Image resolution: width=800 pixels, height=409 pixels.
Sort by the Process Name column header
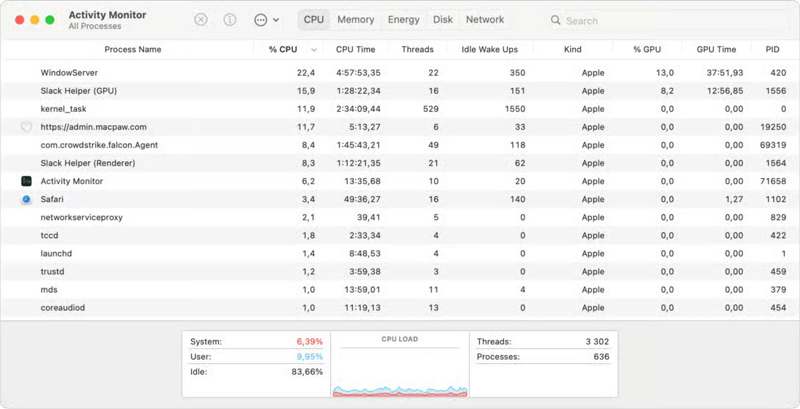coord(133,49)
